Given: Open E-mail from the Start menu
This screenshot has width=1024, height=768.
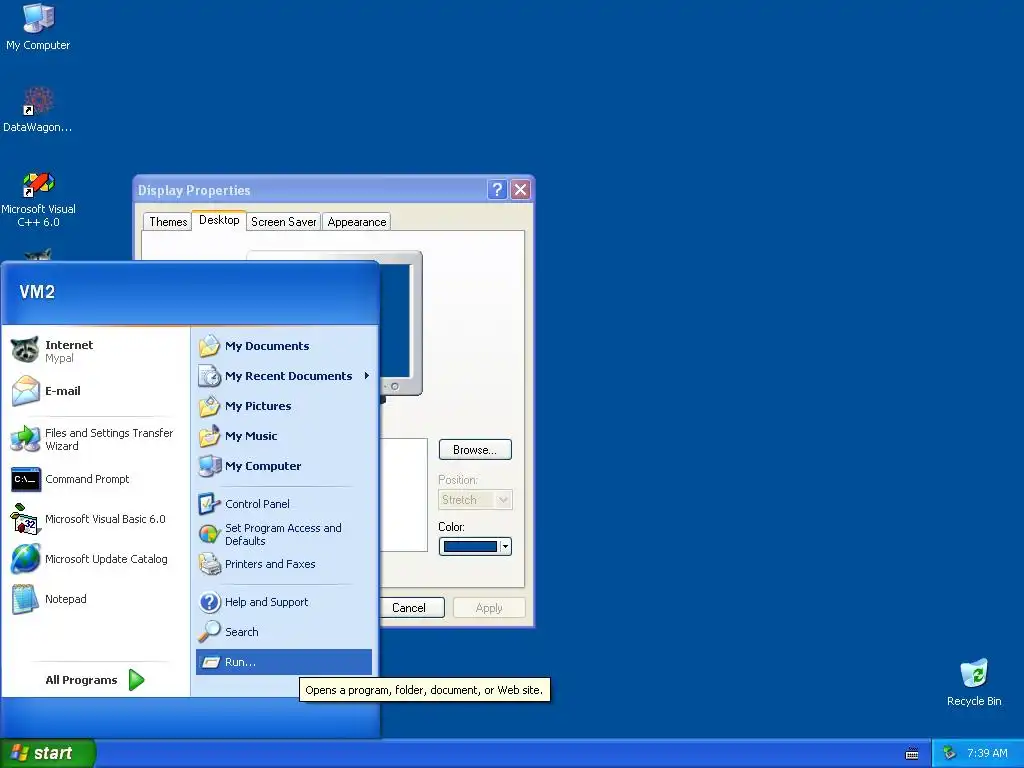Looking at the screenshot, I should tap(95, 391).
